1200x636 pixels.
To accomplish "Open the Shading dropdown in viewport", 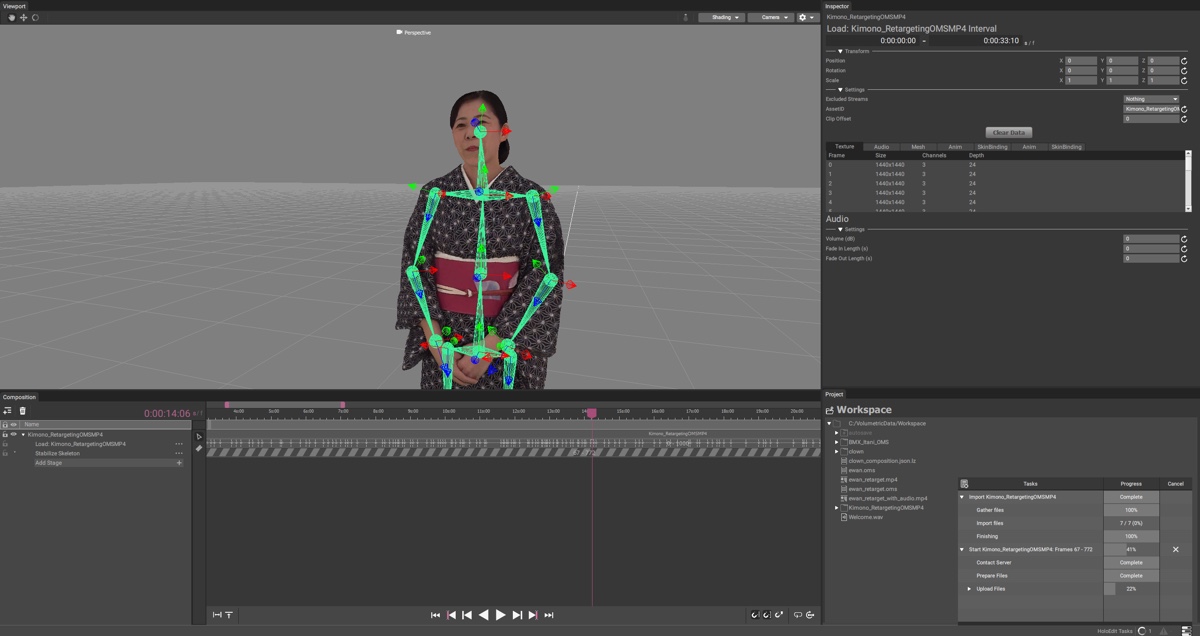I will (x=720, y=17).
